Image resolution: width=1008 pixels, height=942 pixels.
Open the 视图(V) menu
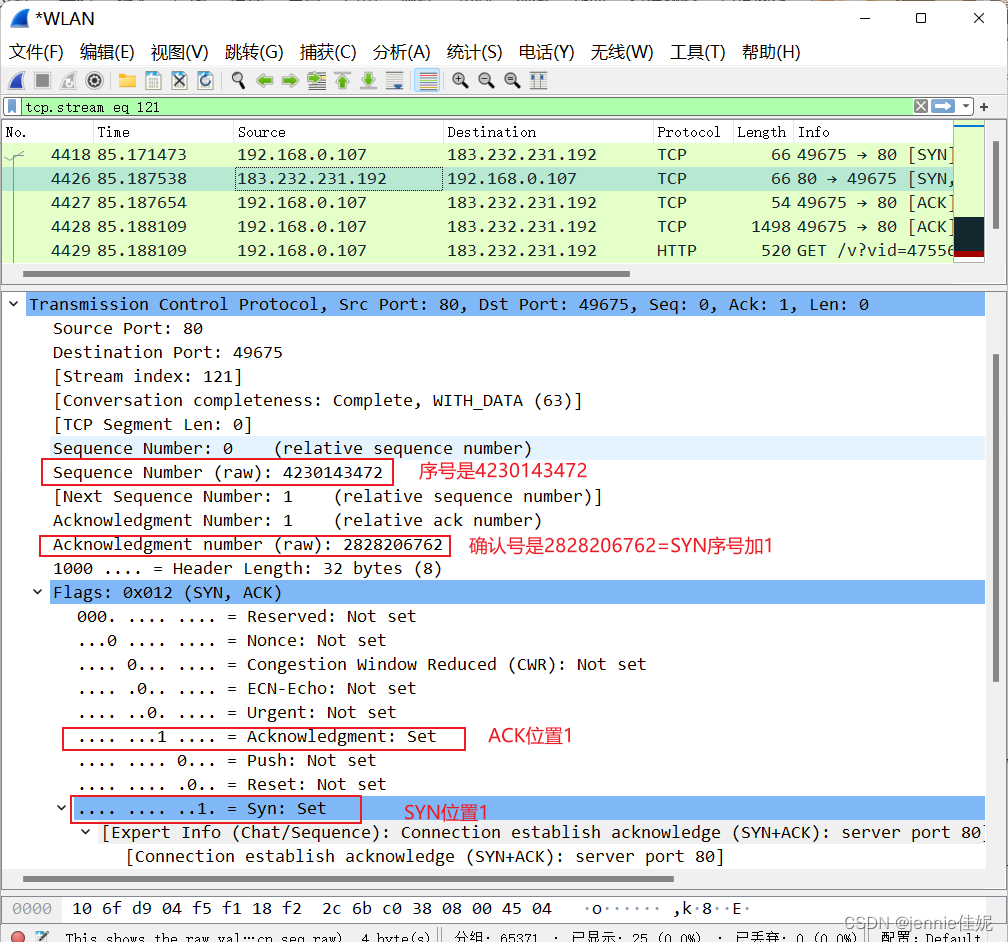pos(179,52)
